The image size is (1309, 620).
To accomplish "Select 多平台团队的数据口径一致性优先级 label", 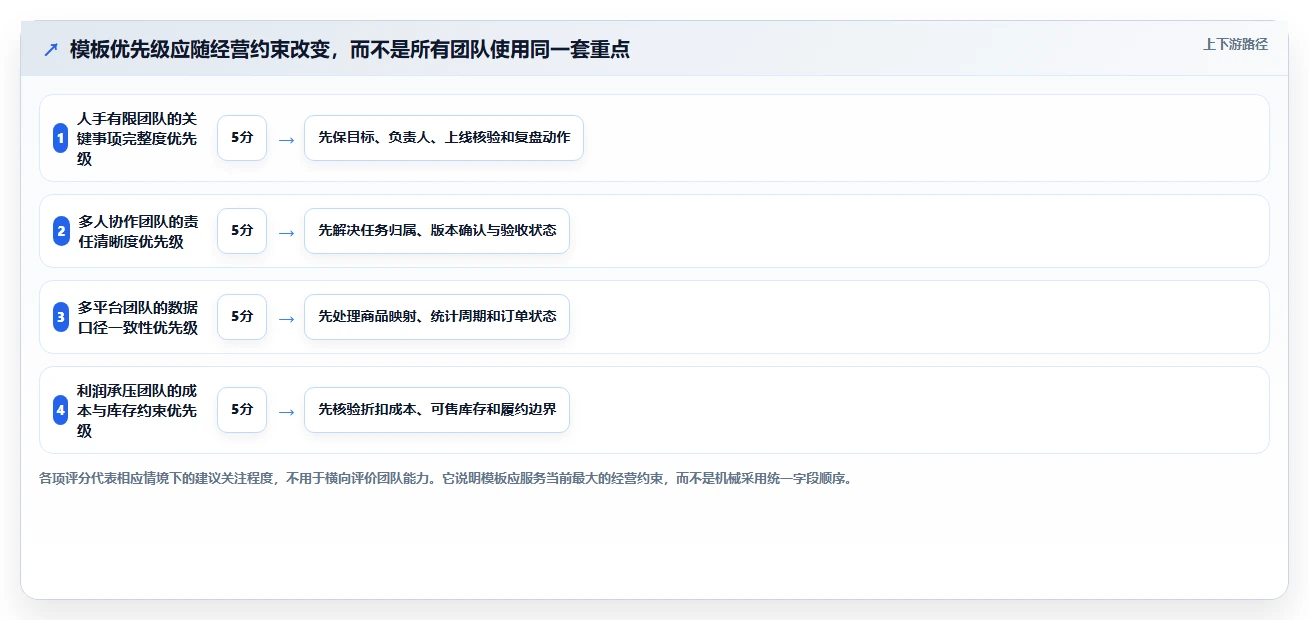I will click(138, 317).
